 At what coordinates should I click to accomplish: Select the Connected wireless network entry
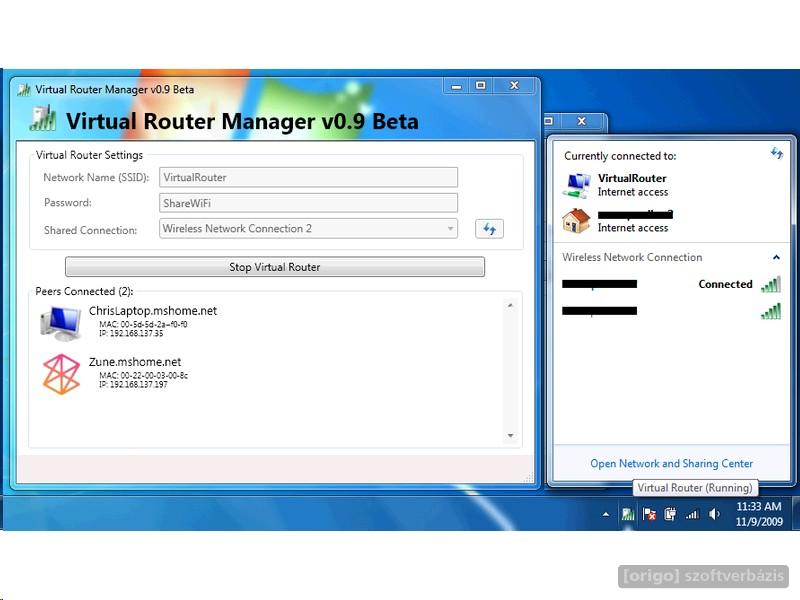pos(671,284)
